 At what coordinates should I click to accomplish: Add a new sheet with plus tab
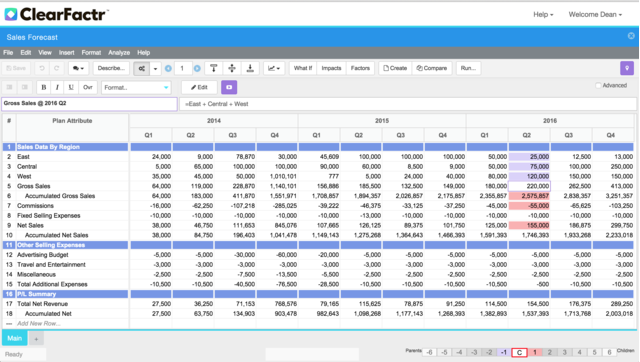click(36, 339)
